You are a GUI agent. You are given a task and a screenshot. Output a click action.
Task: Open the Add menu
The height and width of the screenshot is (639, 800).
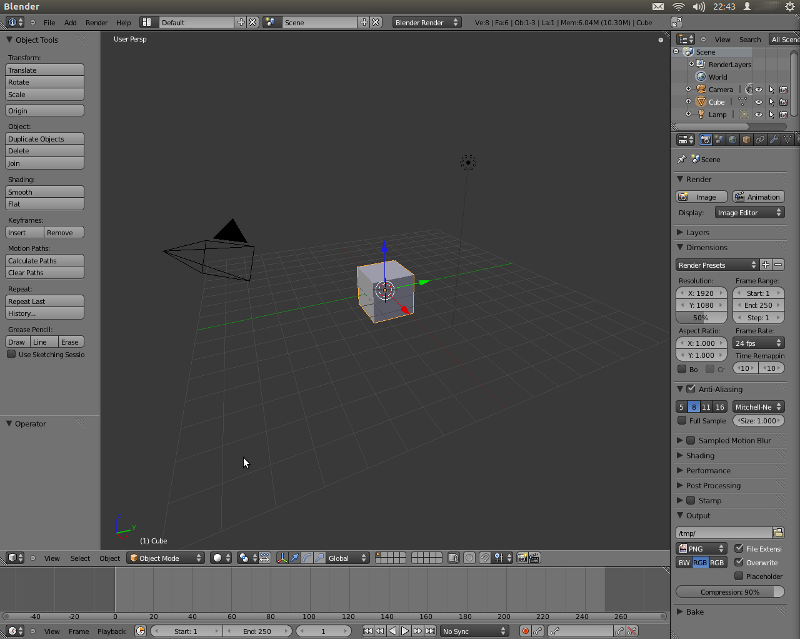pos(70,22)
